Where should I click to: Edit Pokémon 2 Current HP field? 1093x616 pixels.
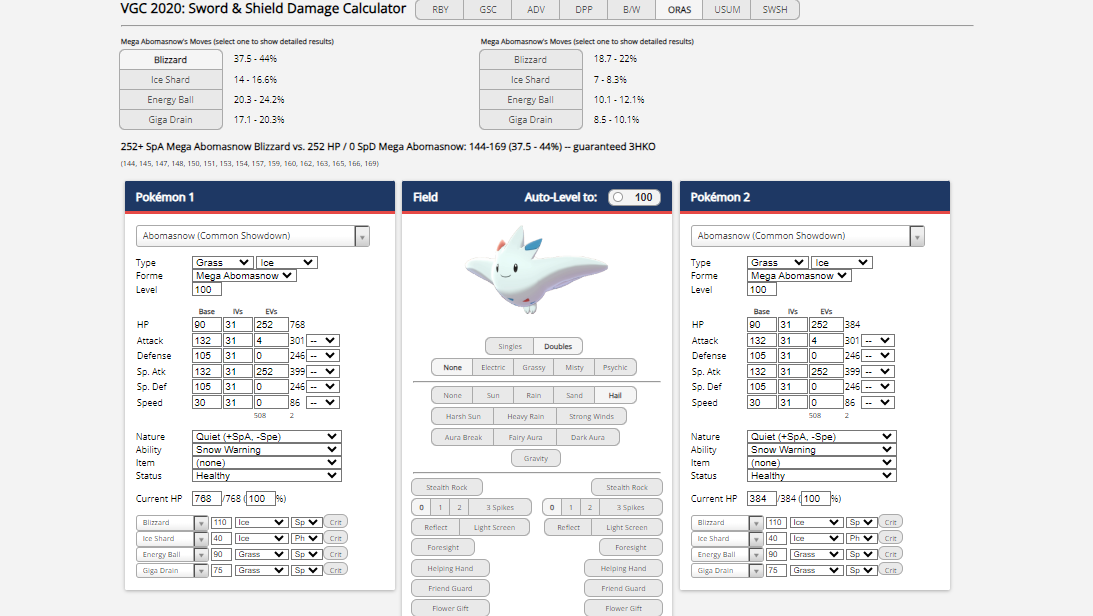[x=762, y=498]
